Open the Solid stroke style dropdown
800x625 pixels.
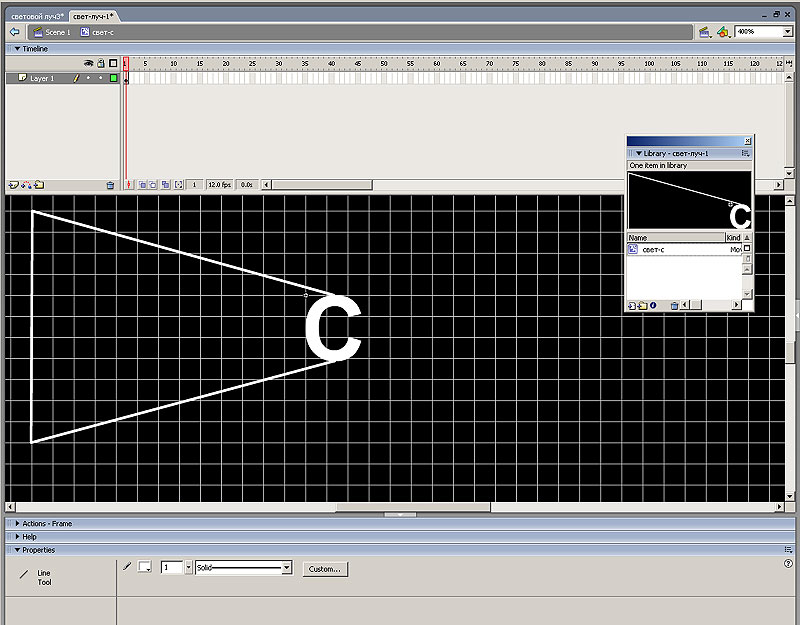[287, 568]
